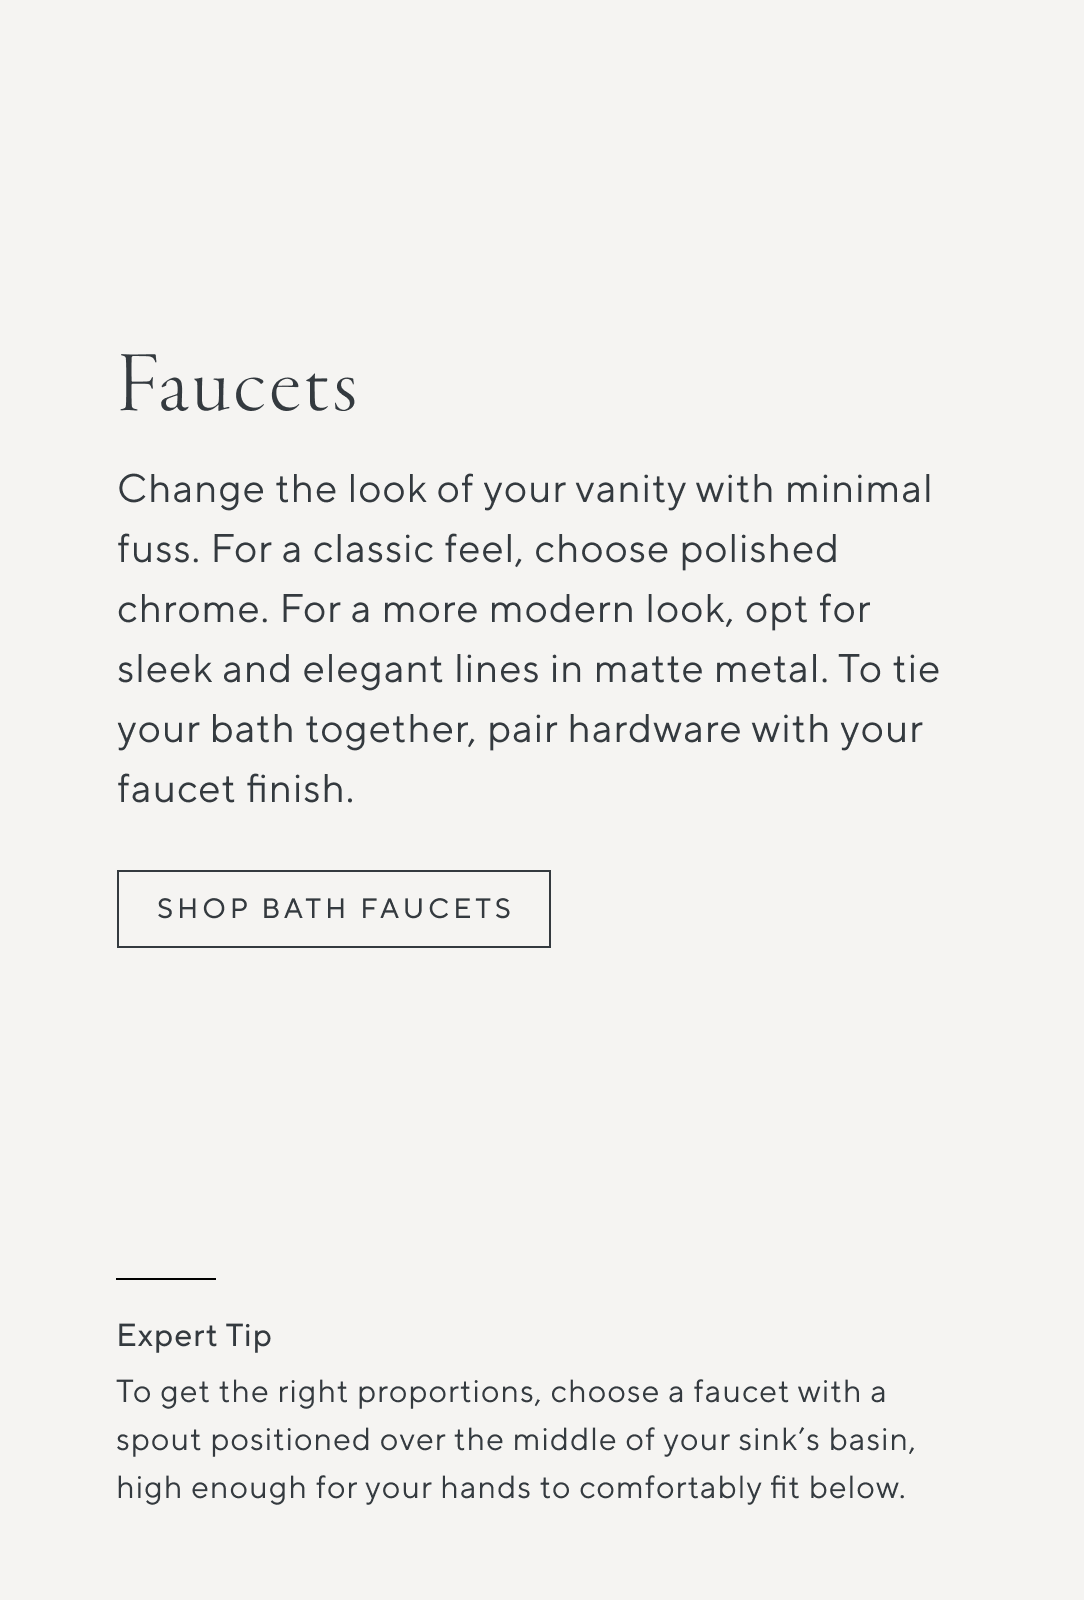Click the Expert Tip label
The height and width of the screenshot is (1600, 1084).
coord(194,1336)
